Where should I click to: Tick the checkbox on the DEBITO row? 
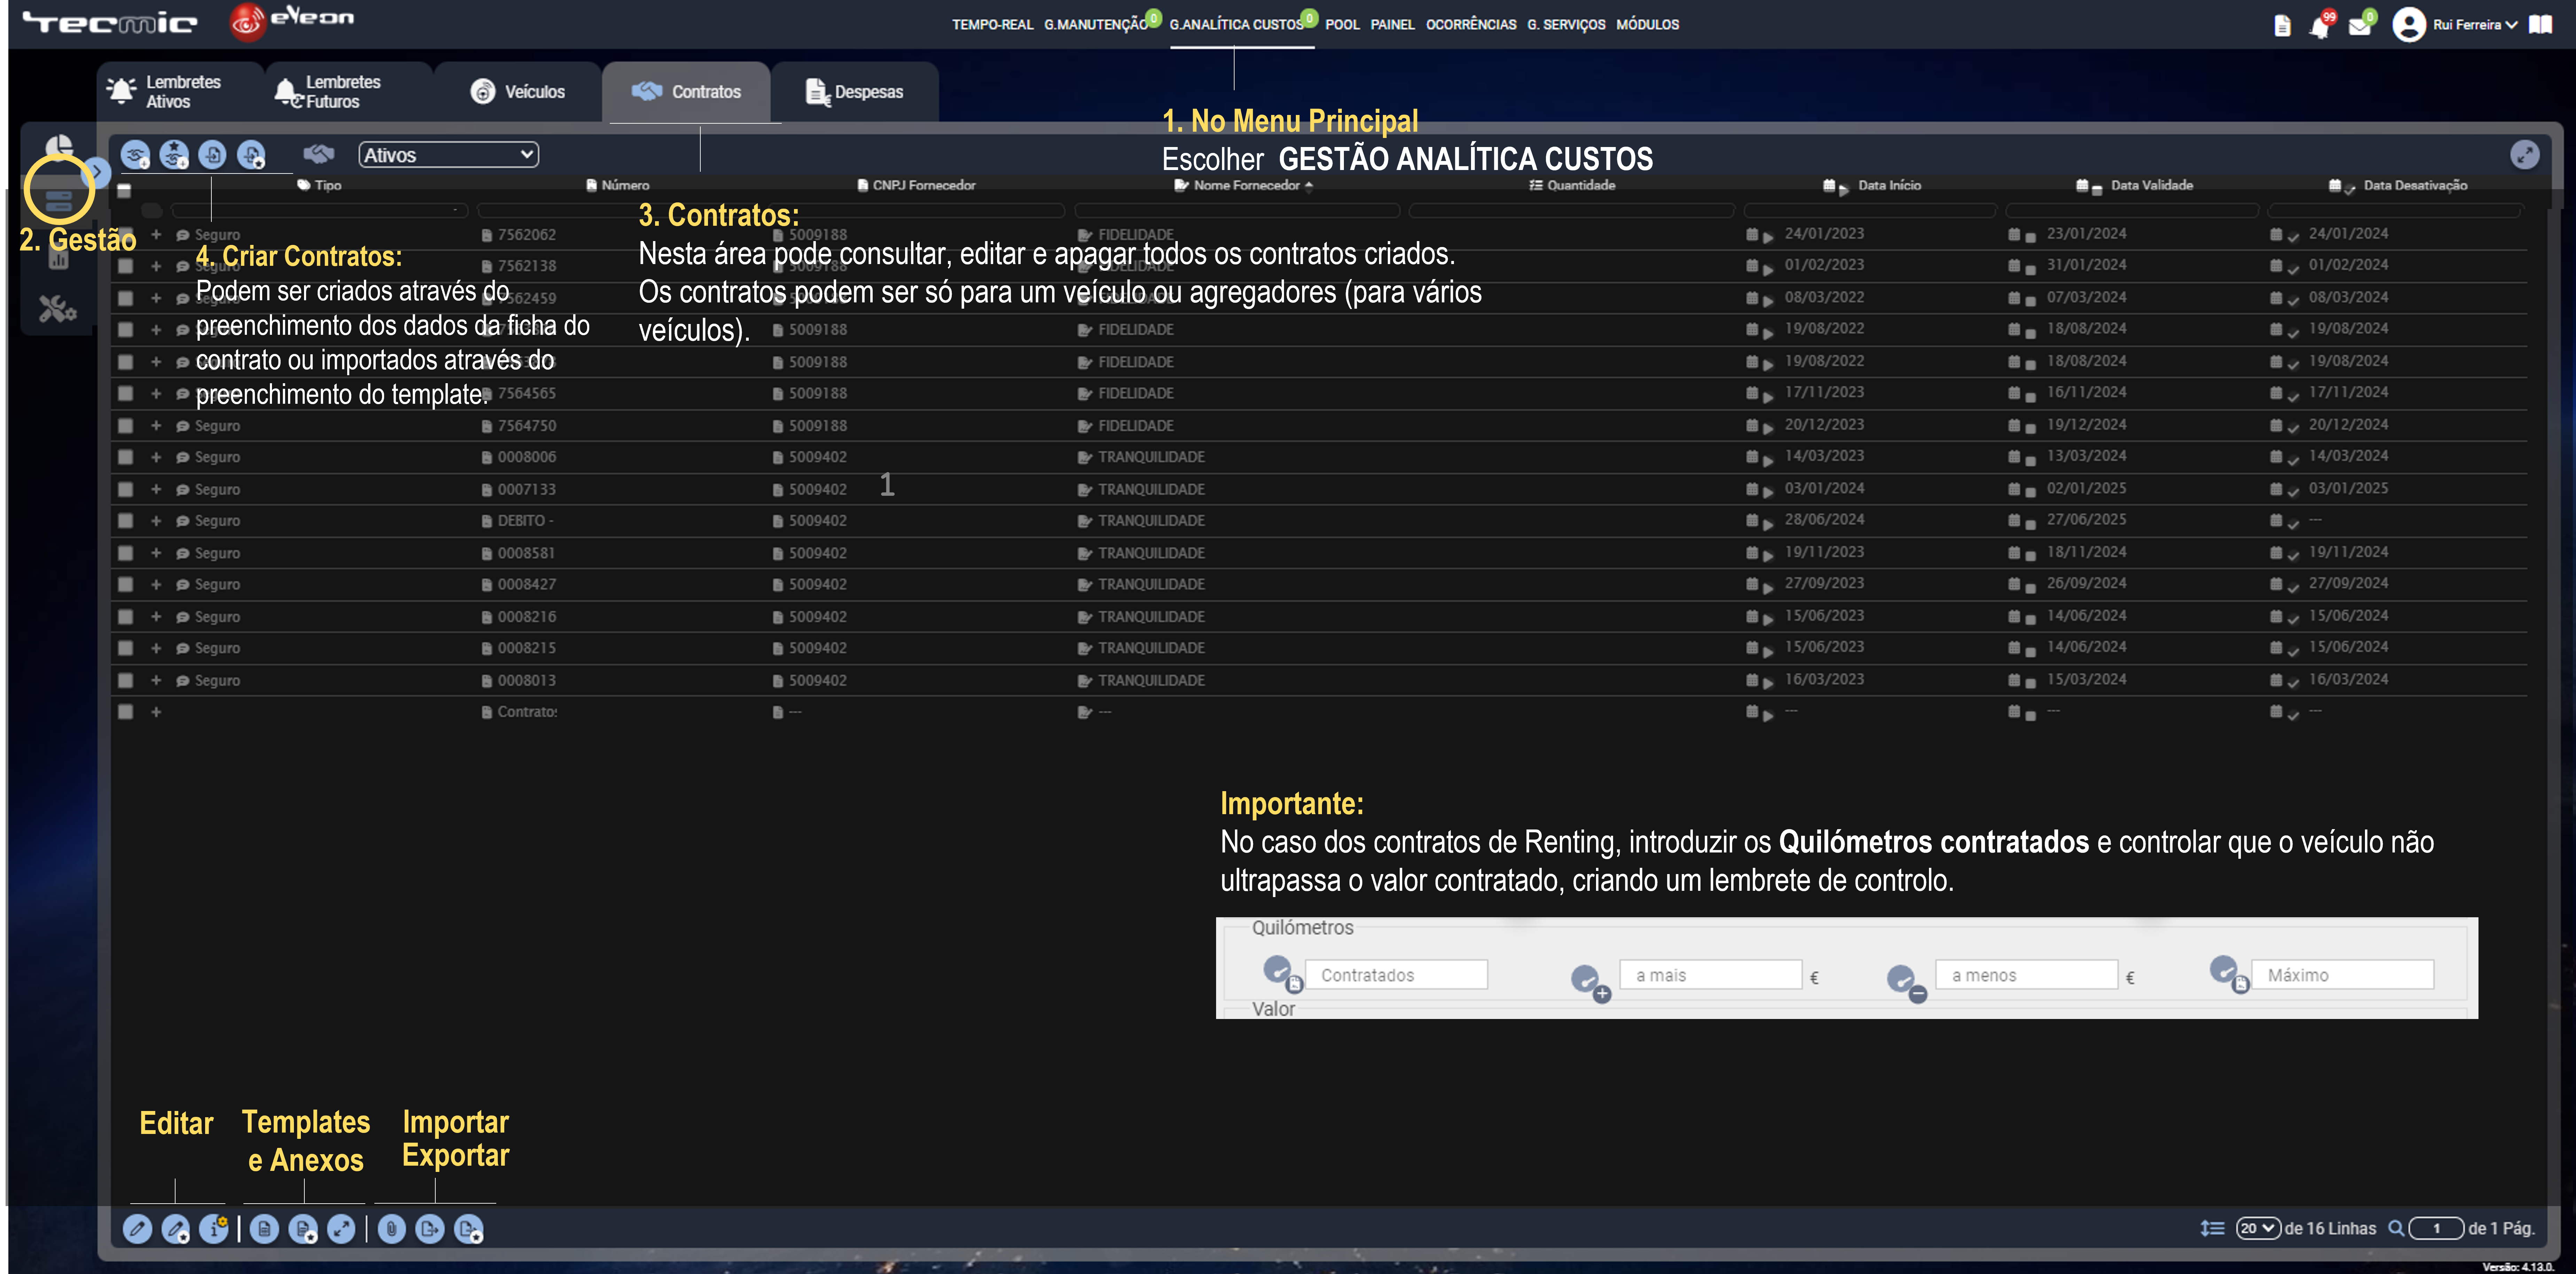(x=125, y=521)
